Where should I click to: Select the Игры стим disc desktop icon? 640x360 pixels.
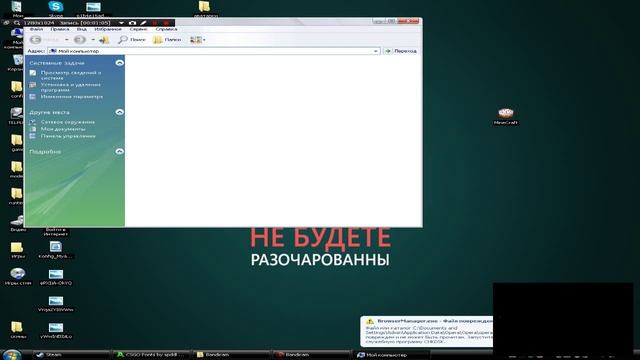(18, 276)
